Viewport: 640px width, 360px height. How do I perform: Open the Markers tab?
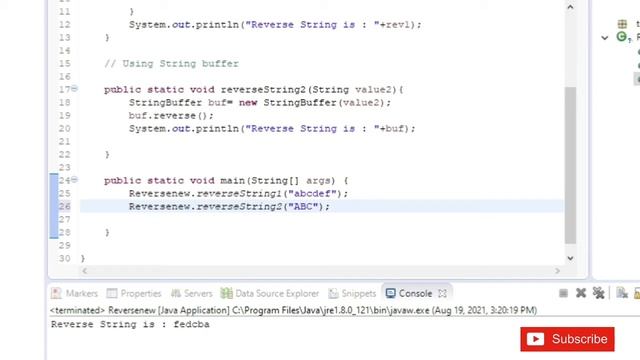pyautogui.click(x=74, y=293)
